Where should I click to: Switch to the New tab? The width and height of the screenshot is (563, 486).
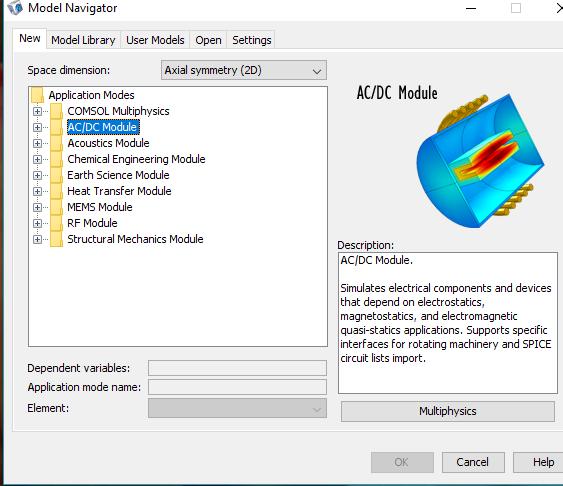click(x=30, y=38)
